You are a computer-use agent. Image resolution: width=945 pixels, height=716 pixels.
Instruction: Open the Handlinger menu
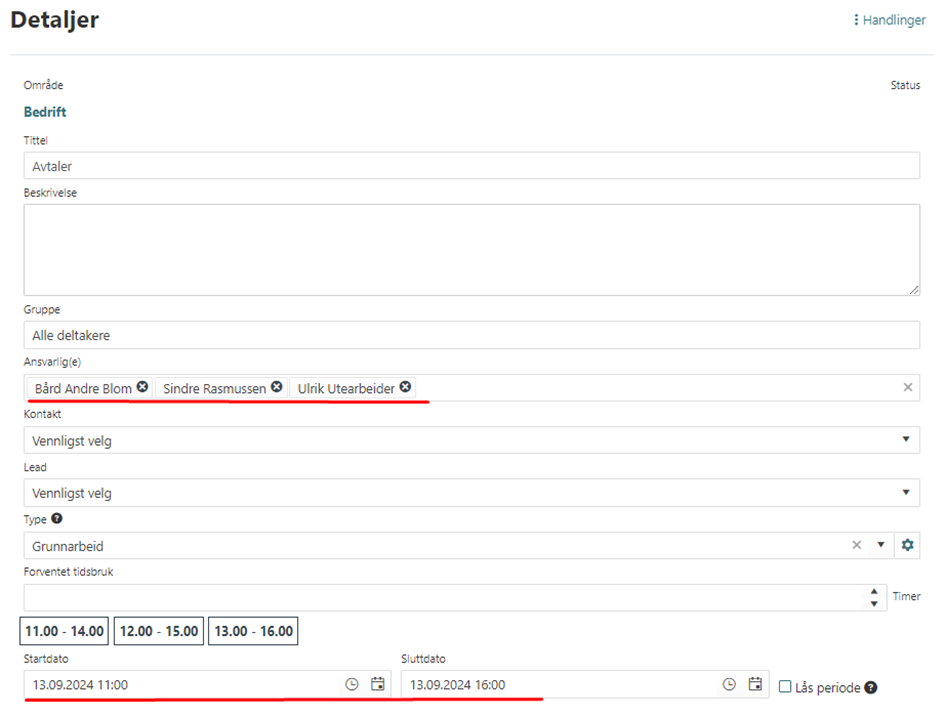[x=889, y=20]
